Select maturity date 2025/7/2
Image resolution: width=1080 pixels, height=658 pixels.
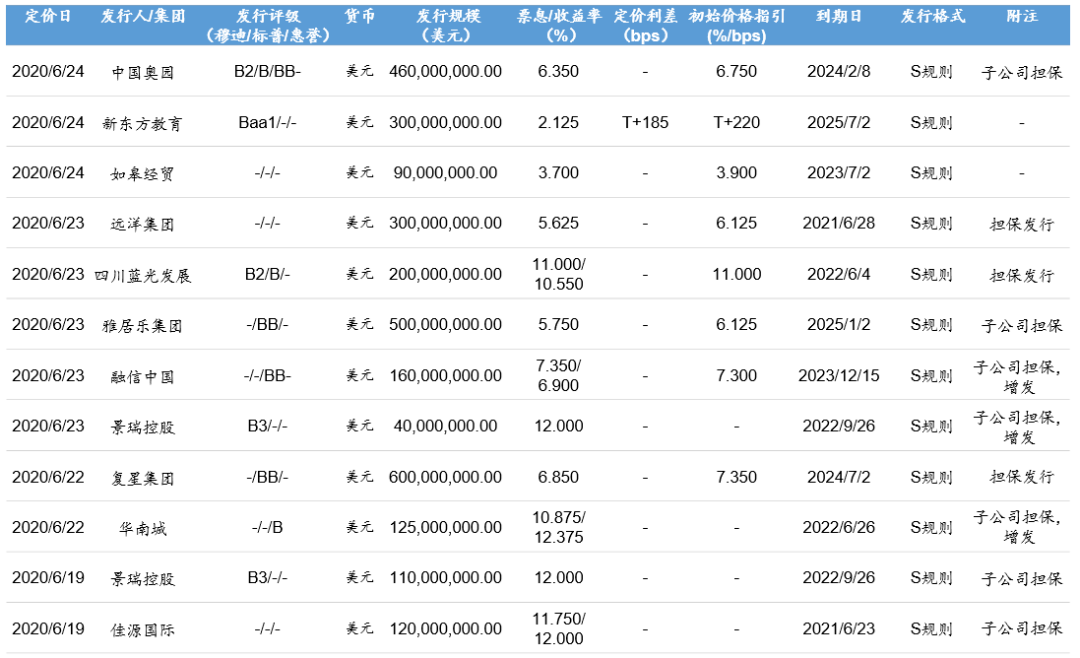pyautogui.click(x=839, y=123)
